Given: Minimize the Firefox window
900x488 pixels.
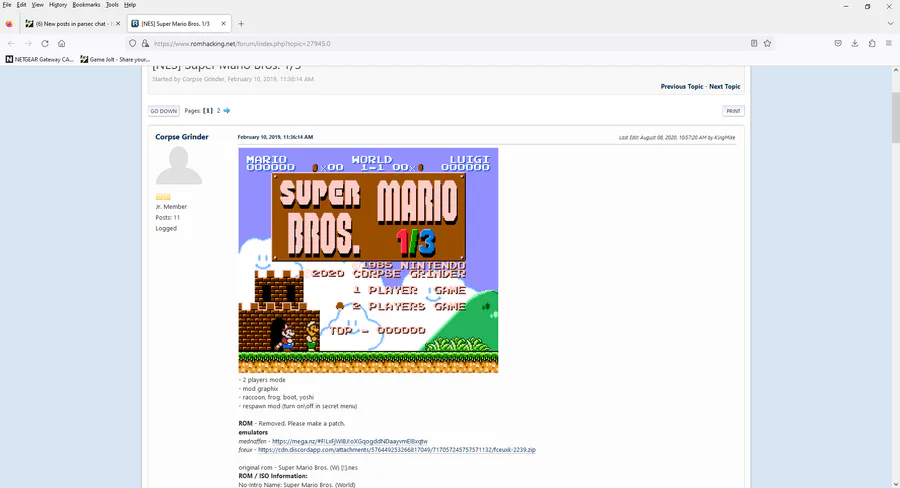Looking at the screenshot, I should tap(845, 6).
